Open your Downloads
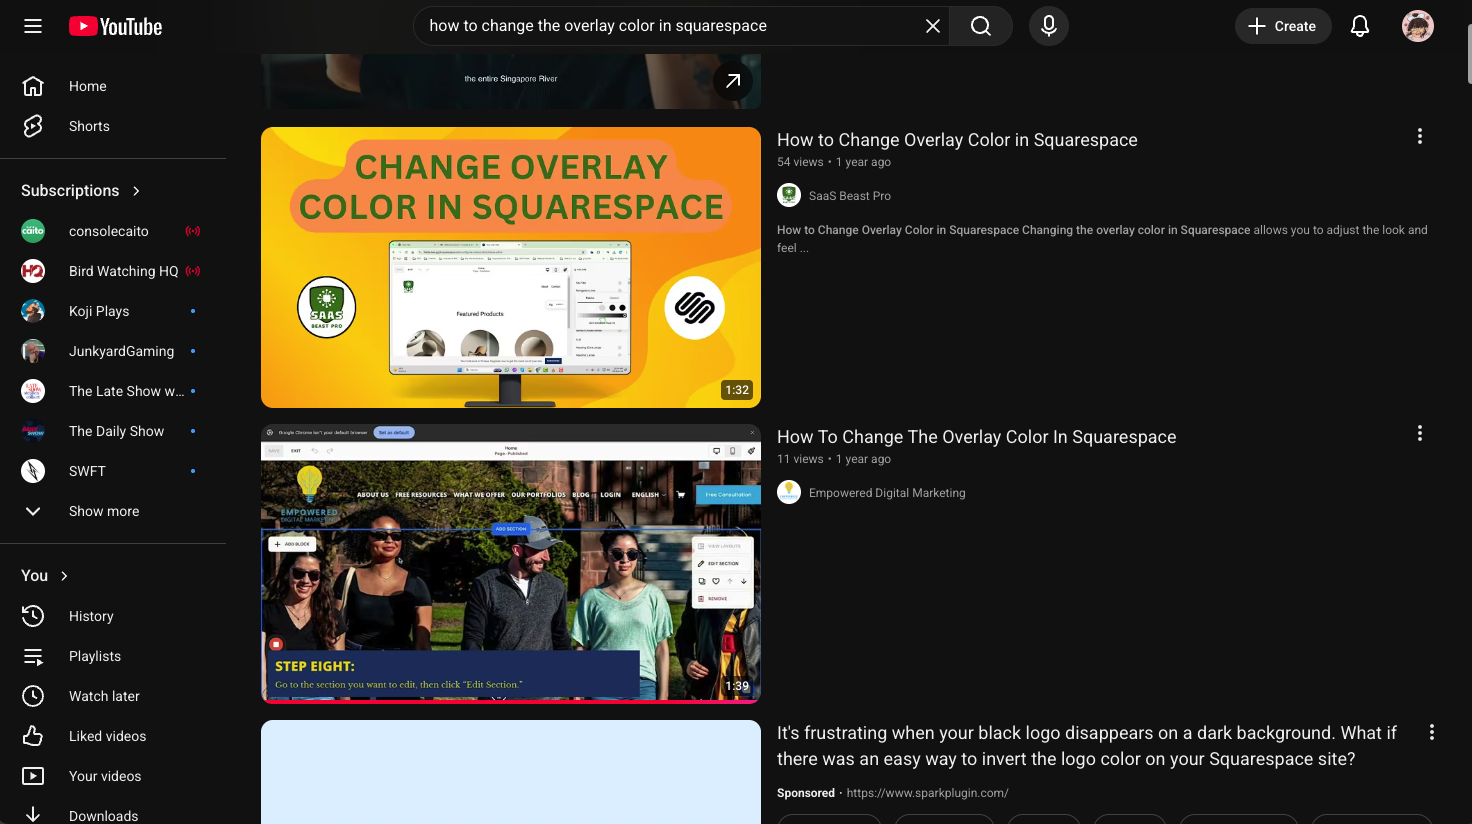The width and height of the screenshot is (1472, 824). coord(103,816)
